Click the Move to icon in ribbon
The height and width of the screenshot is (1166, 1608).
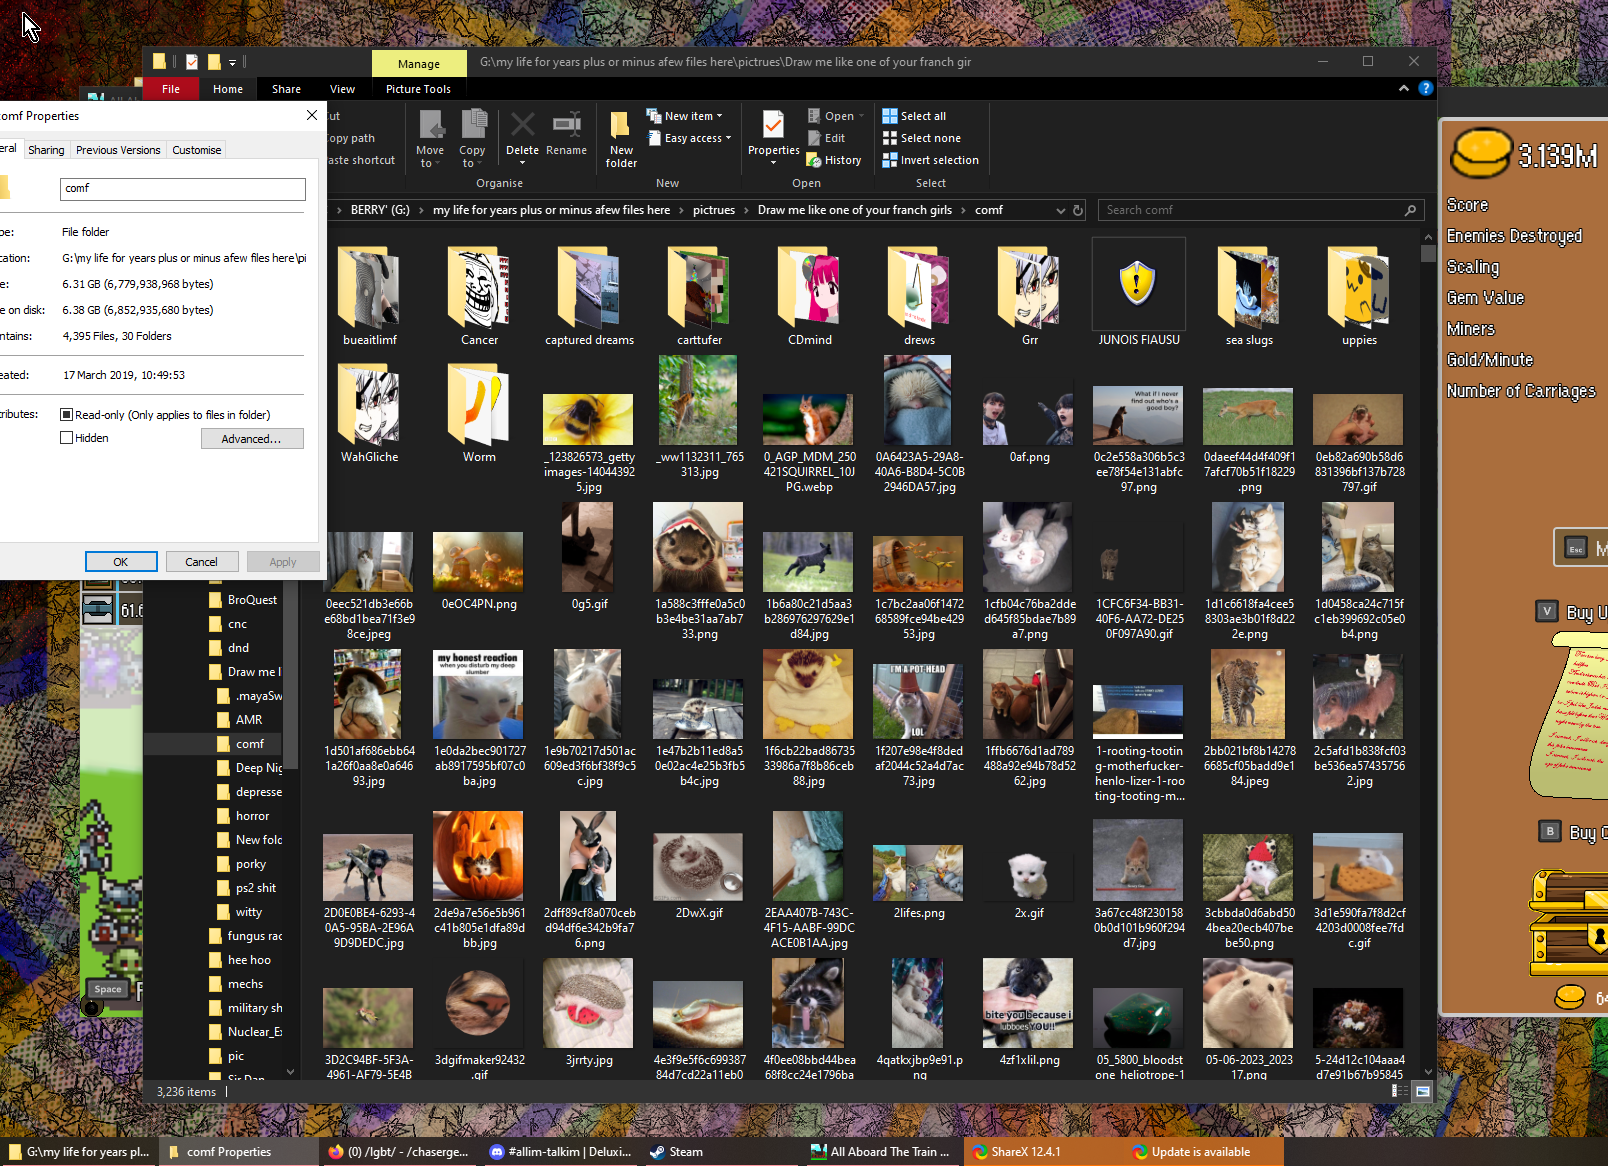(x=430, y=138)
